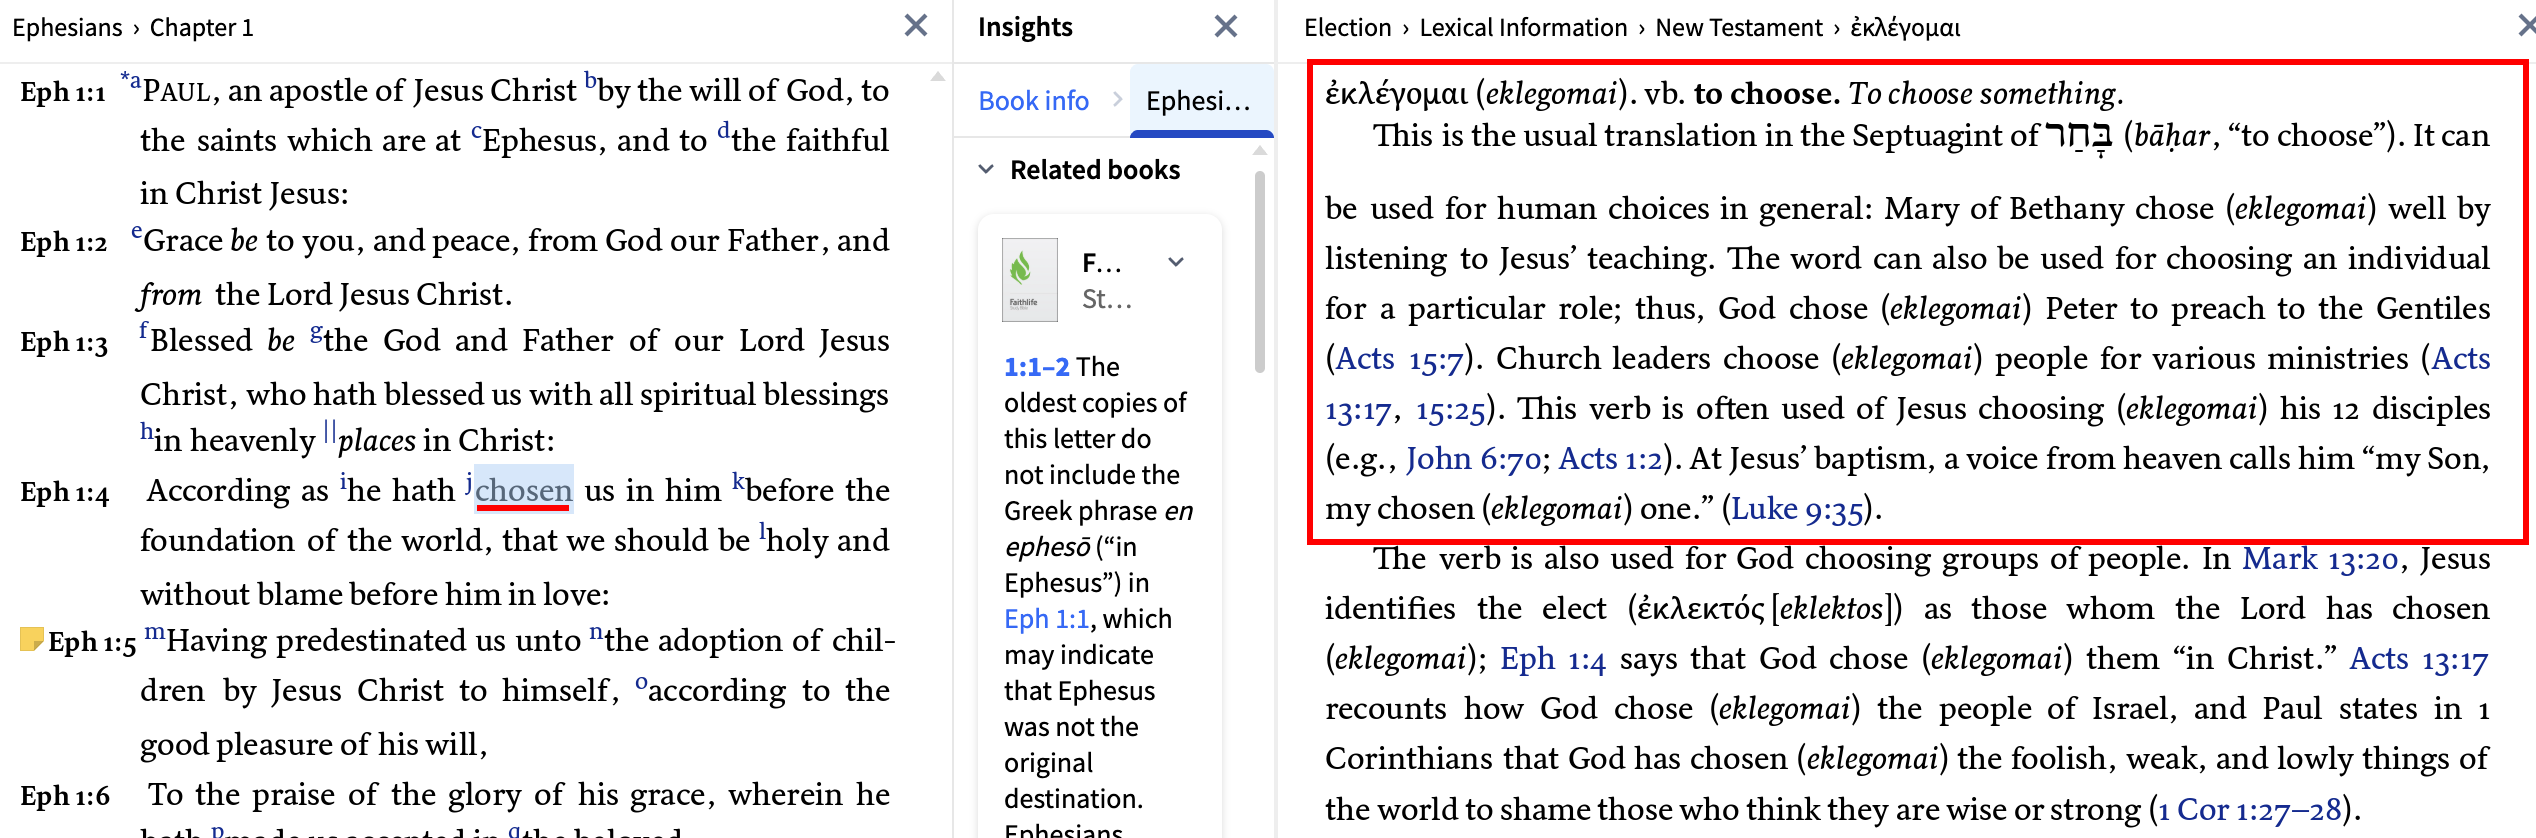Screen dimensions: 2536x838
Task: Click the 1:1–2 note link in Insights
Action: pyautogui.click(x=1036, y=367)
